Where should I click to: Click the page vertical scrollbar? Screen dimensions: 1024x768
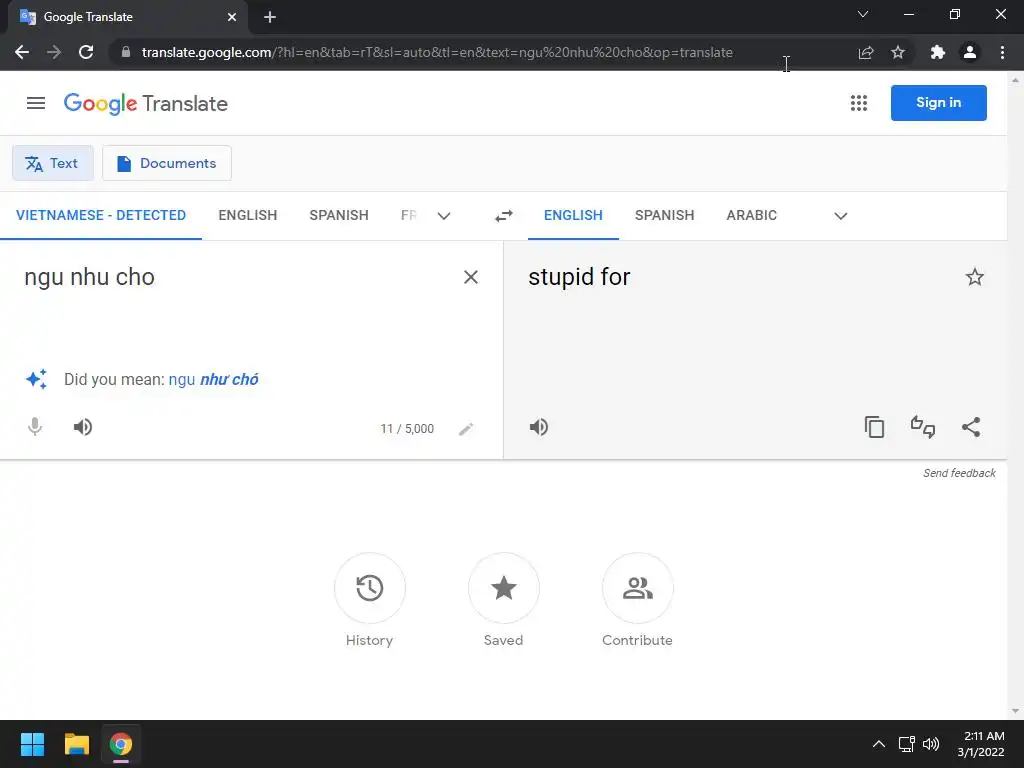tap(1015, 395)
